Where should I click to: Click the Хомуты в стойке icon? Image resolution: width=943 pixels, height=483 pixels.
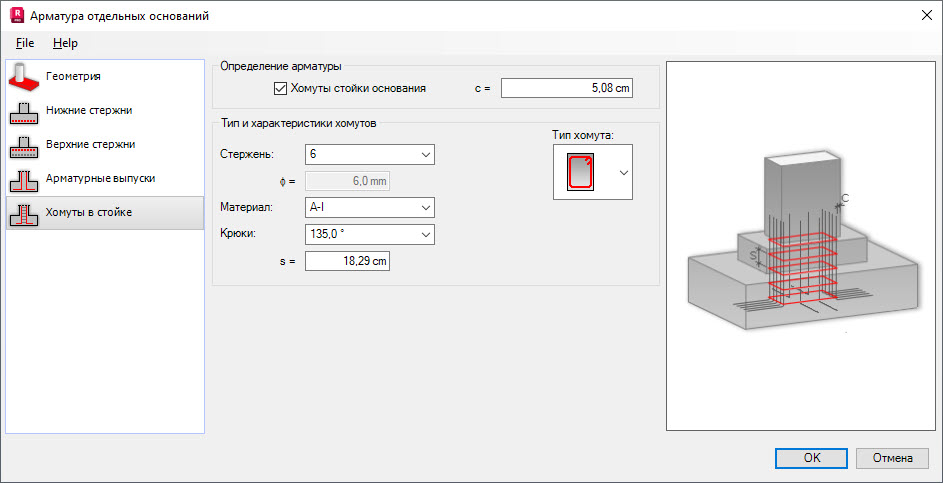pos(23,213)
